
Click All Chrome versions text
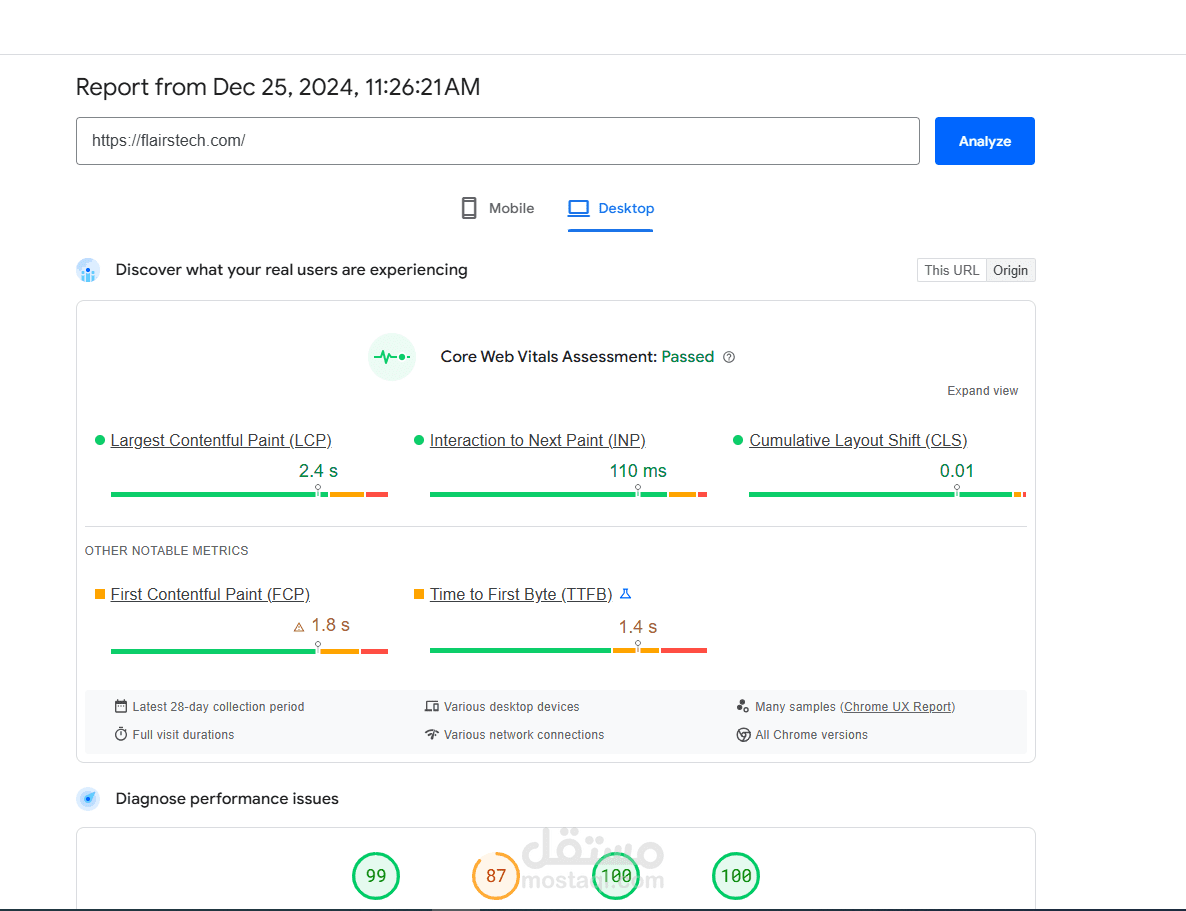(812, 735)
